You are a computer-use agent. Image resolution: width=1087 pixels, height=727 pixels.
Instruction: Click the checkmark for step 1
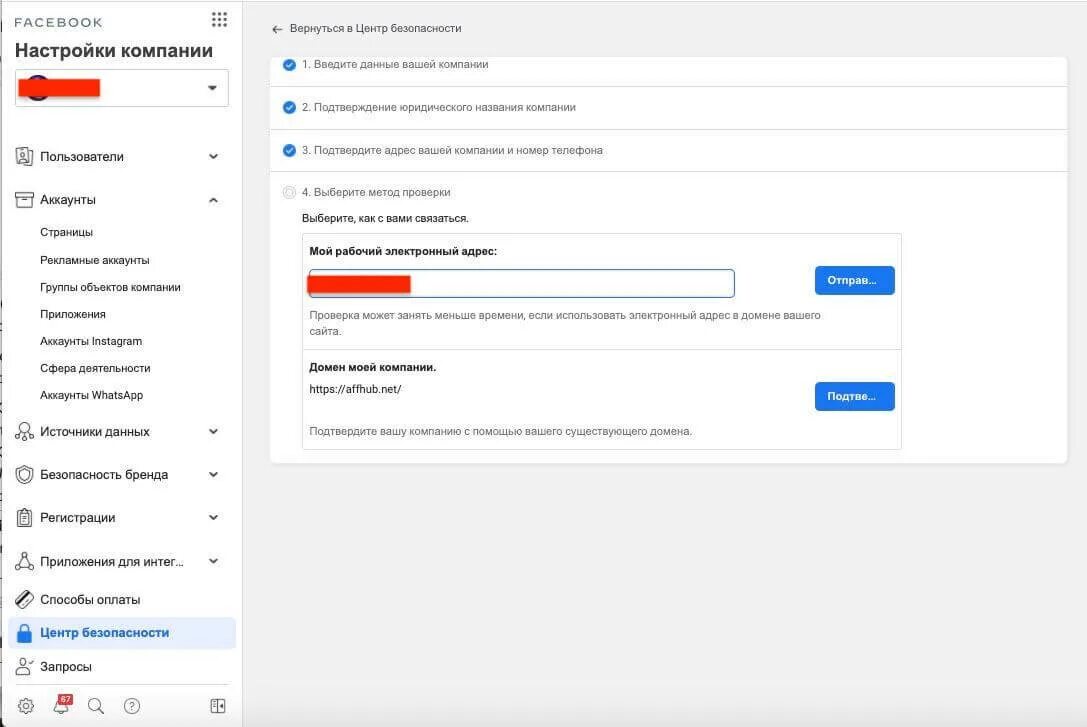coord(289,65)
